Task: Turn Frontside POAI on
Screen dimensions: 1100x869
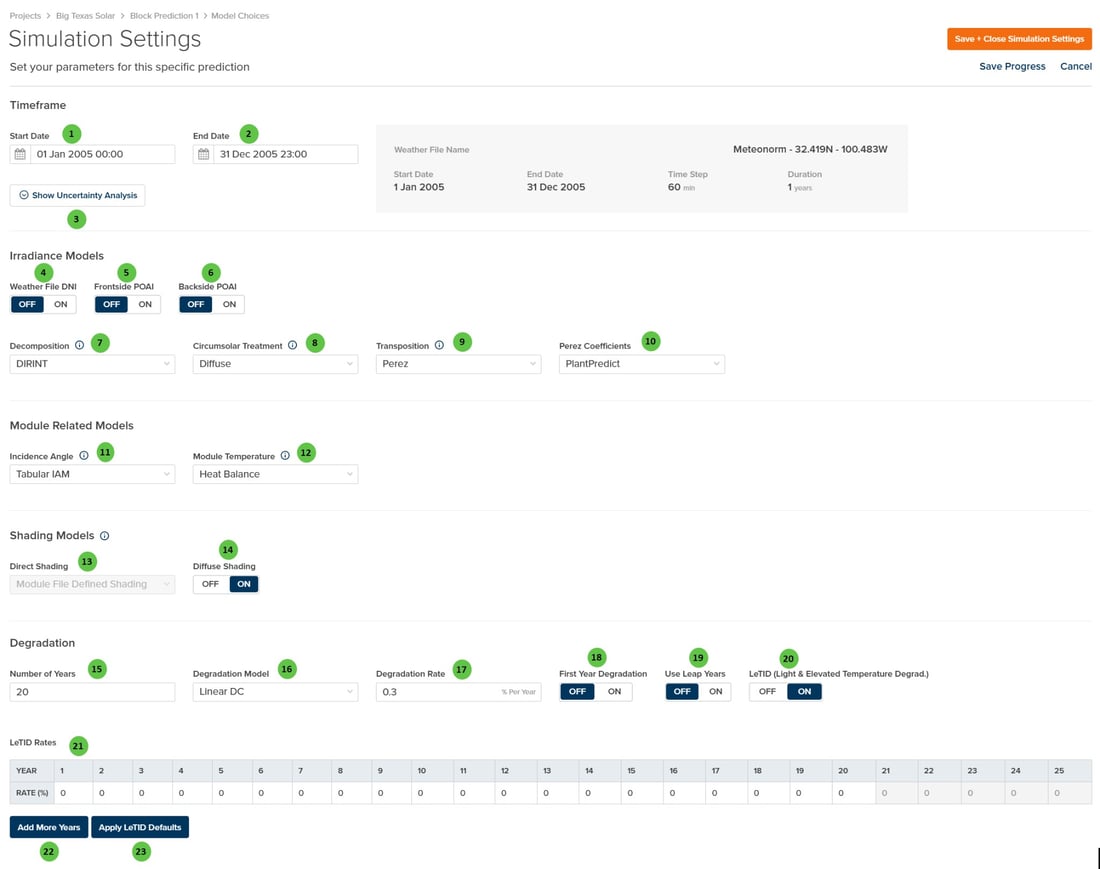Action: tap(145, 304)
